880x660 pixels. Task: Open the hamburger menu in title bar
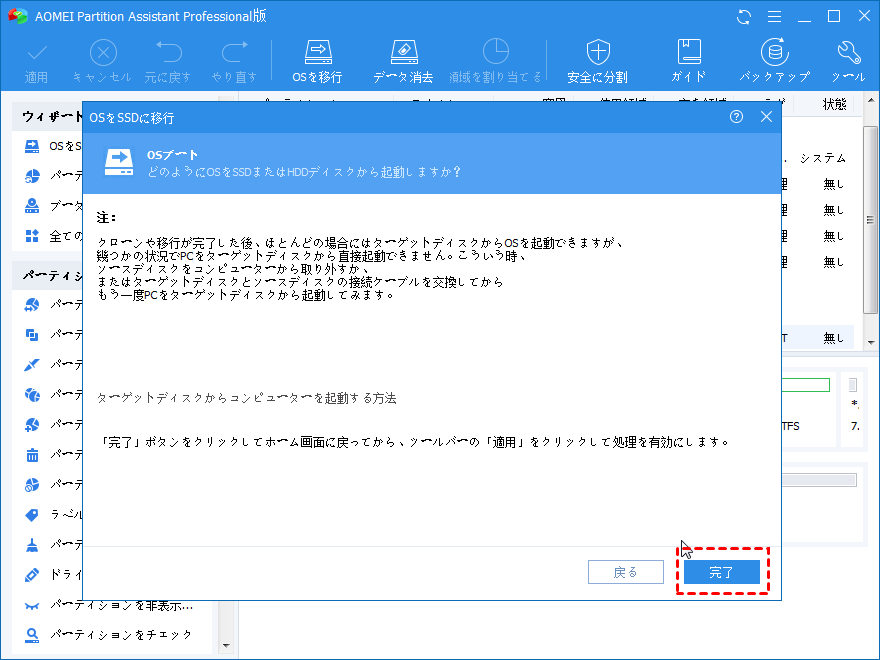(774, 17)
